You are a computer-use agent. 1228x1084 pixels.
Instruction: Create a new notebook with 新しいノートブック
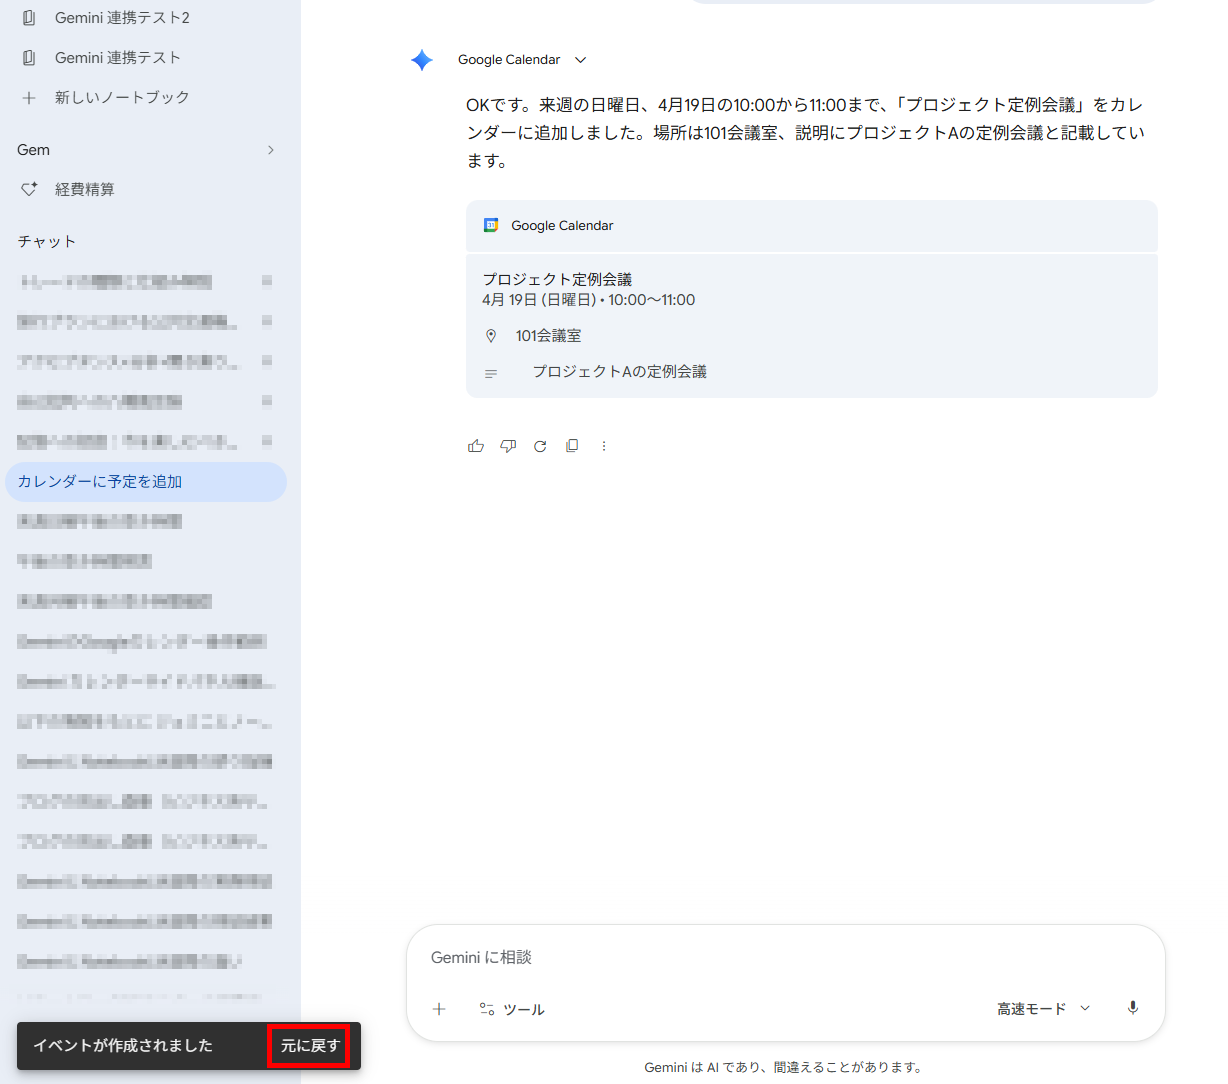point(122,98)
